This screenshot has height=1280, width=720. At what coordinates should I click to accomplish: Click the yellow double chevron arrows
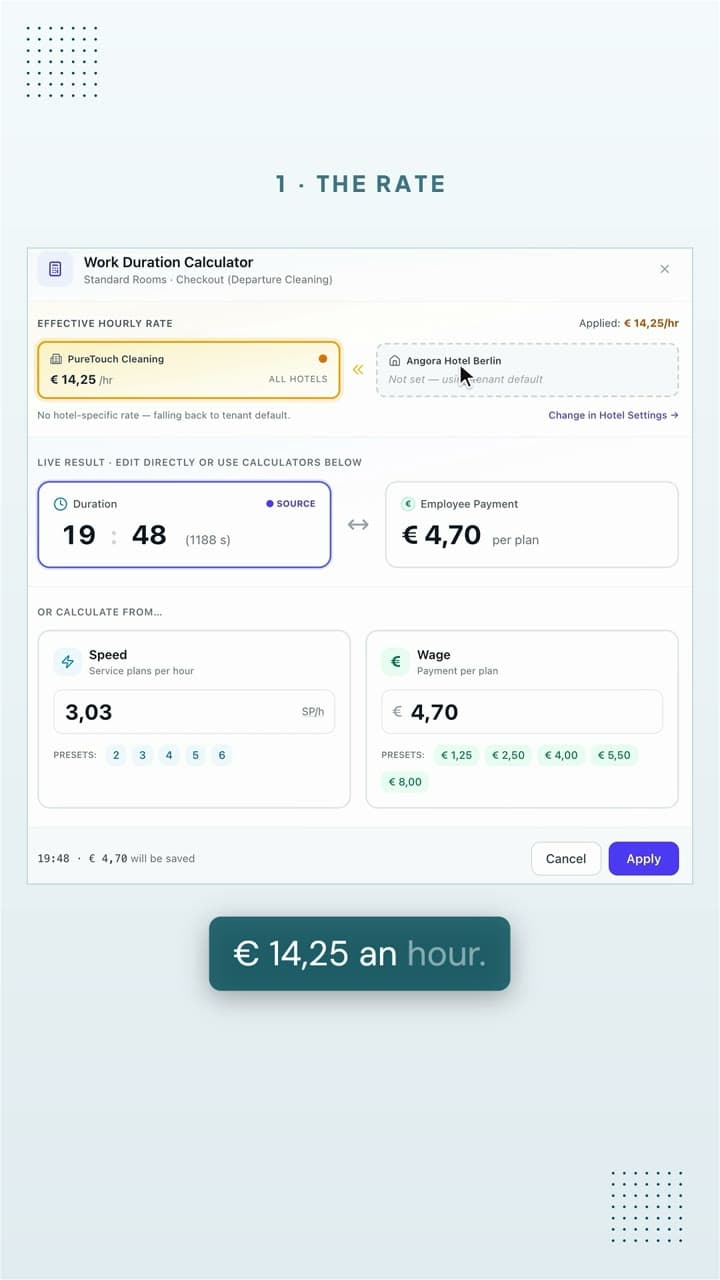coord(358,370)
